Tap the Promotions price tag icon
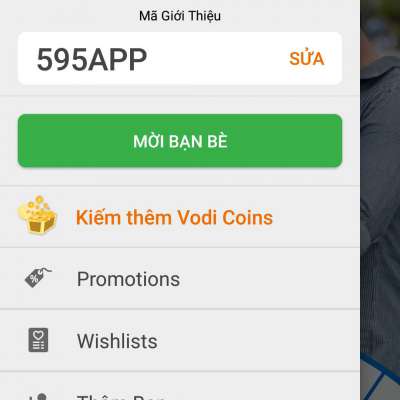The height and width of the screenshot is (400, 400). click(x=38, y=277)
